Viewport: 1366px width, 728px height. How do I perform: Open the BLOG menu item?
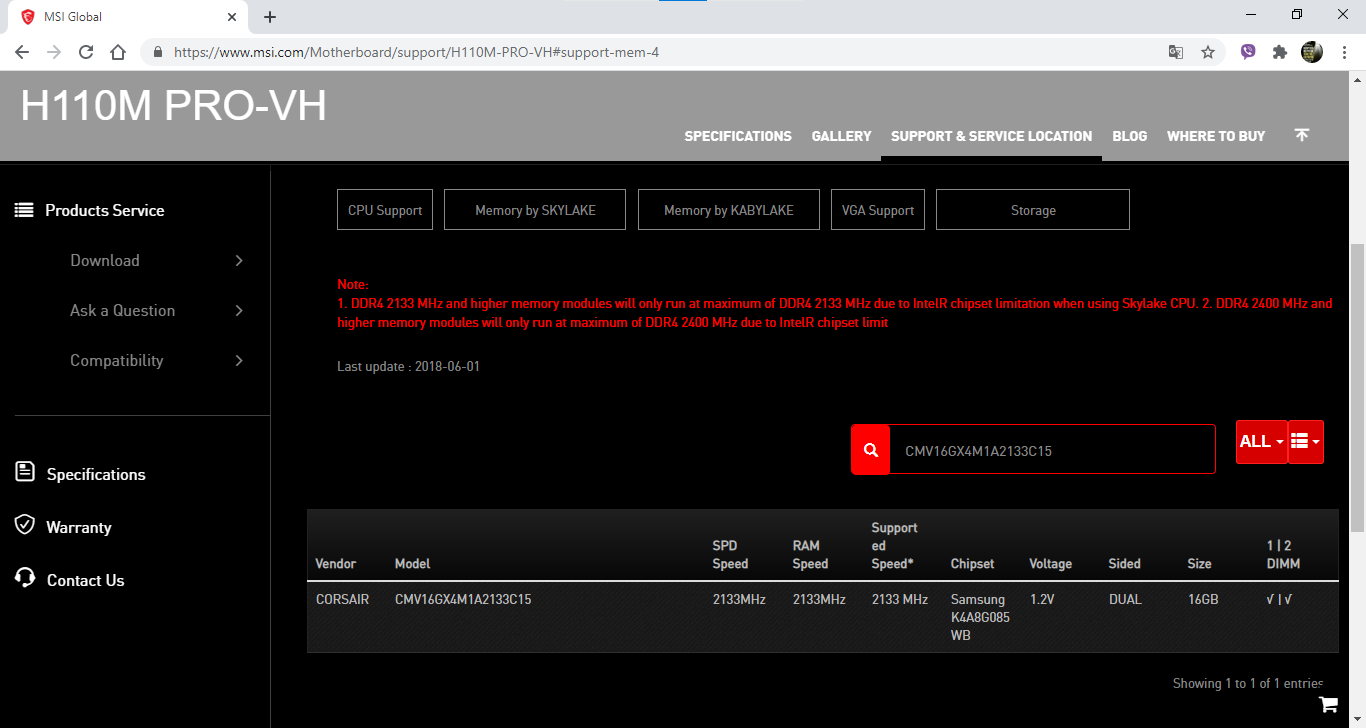point(1130,136)
